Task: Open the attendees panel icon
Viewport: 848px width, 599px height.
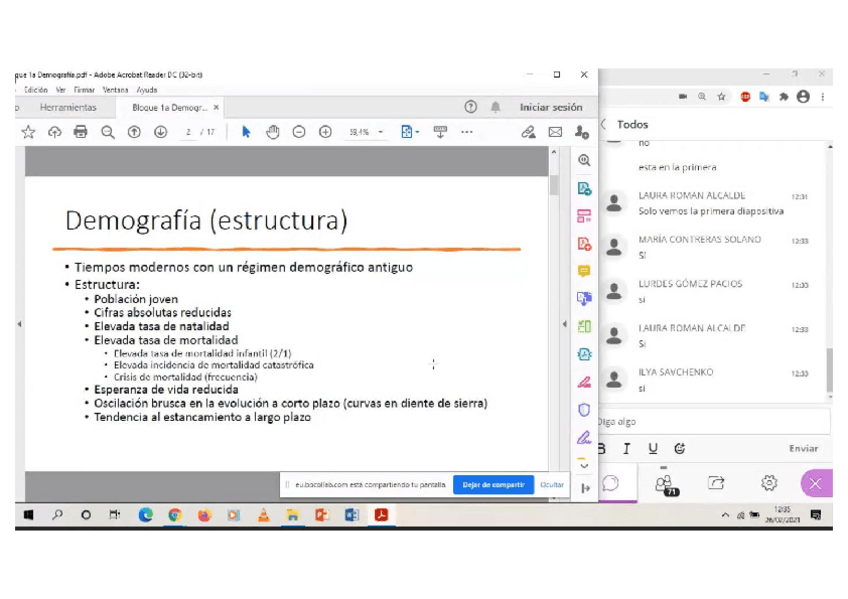Action: point(665,484)
